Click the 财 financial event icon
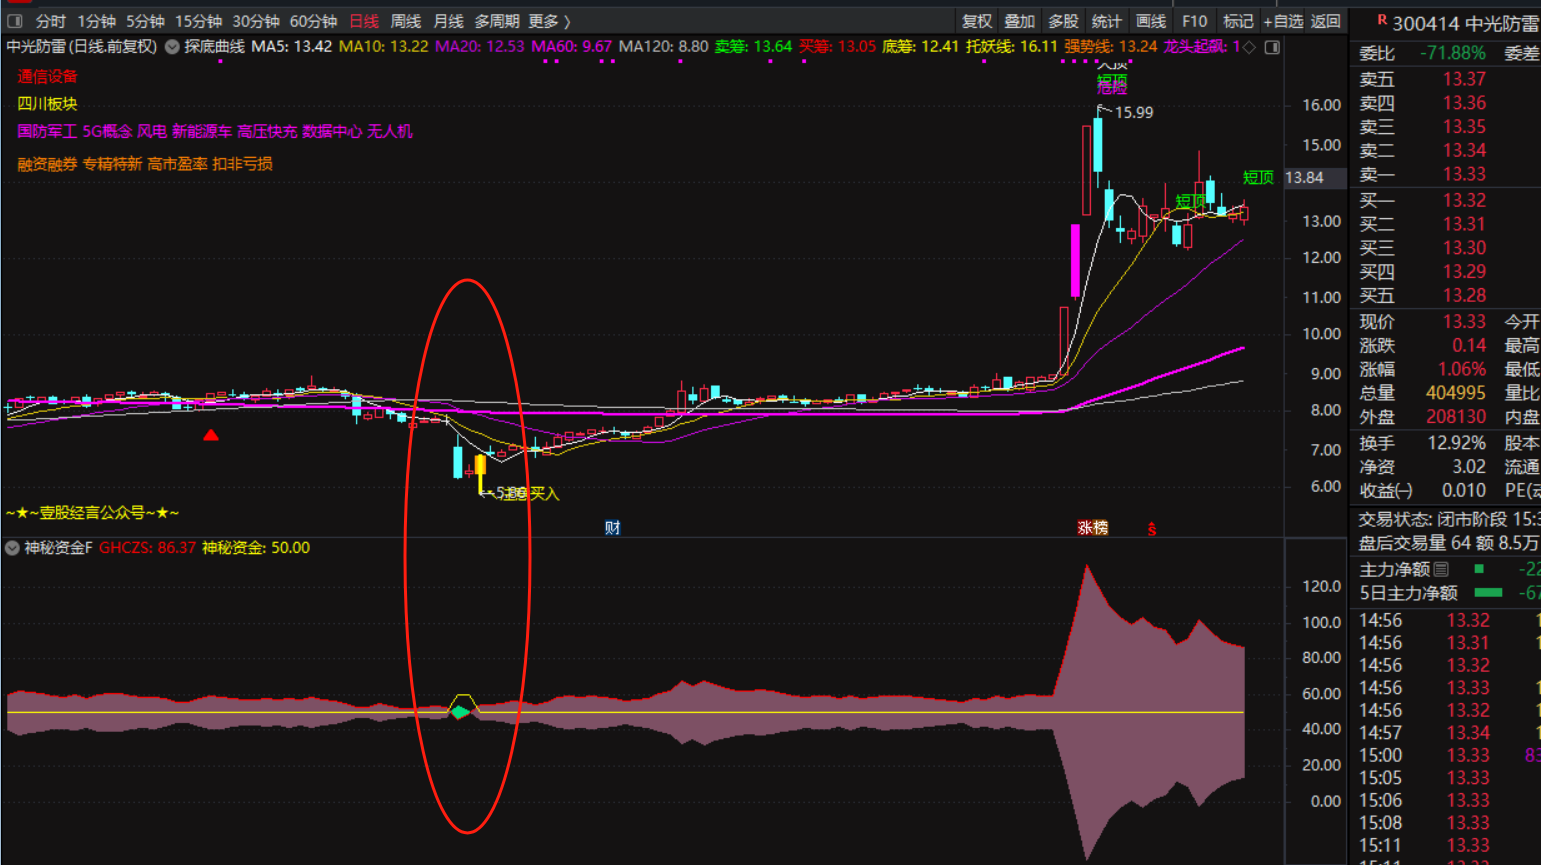1541x865 pixels. pos(612,528)
